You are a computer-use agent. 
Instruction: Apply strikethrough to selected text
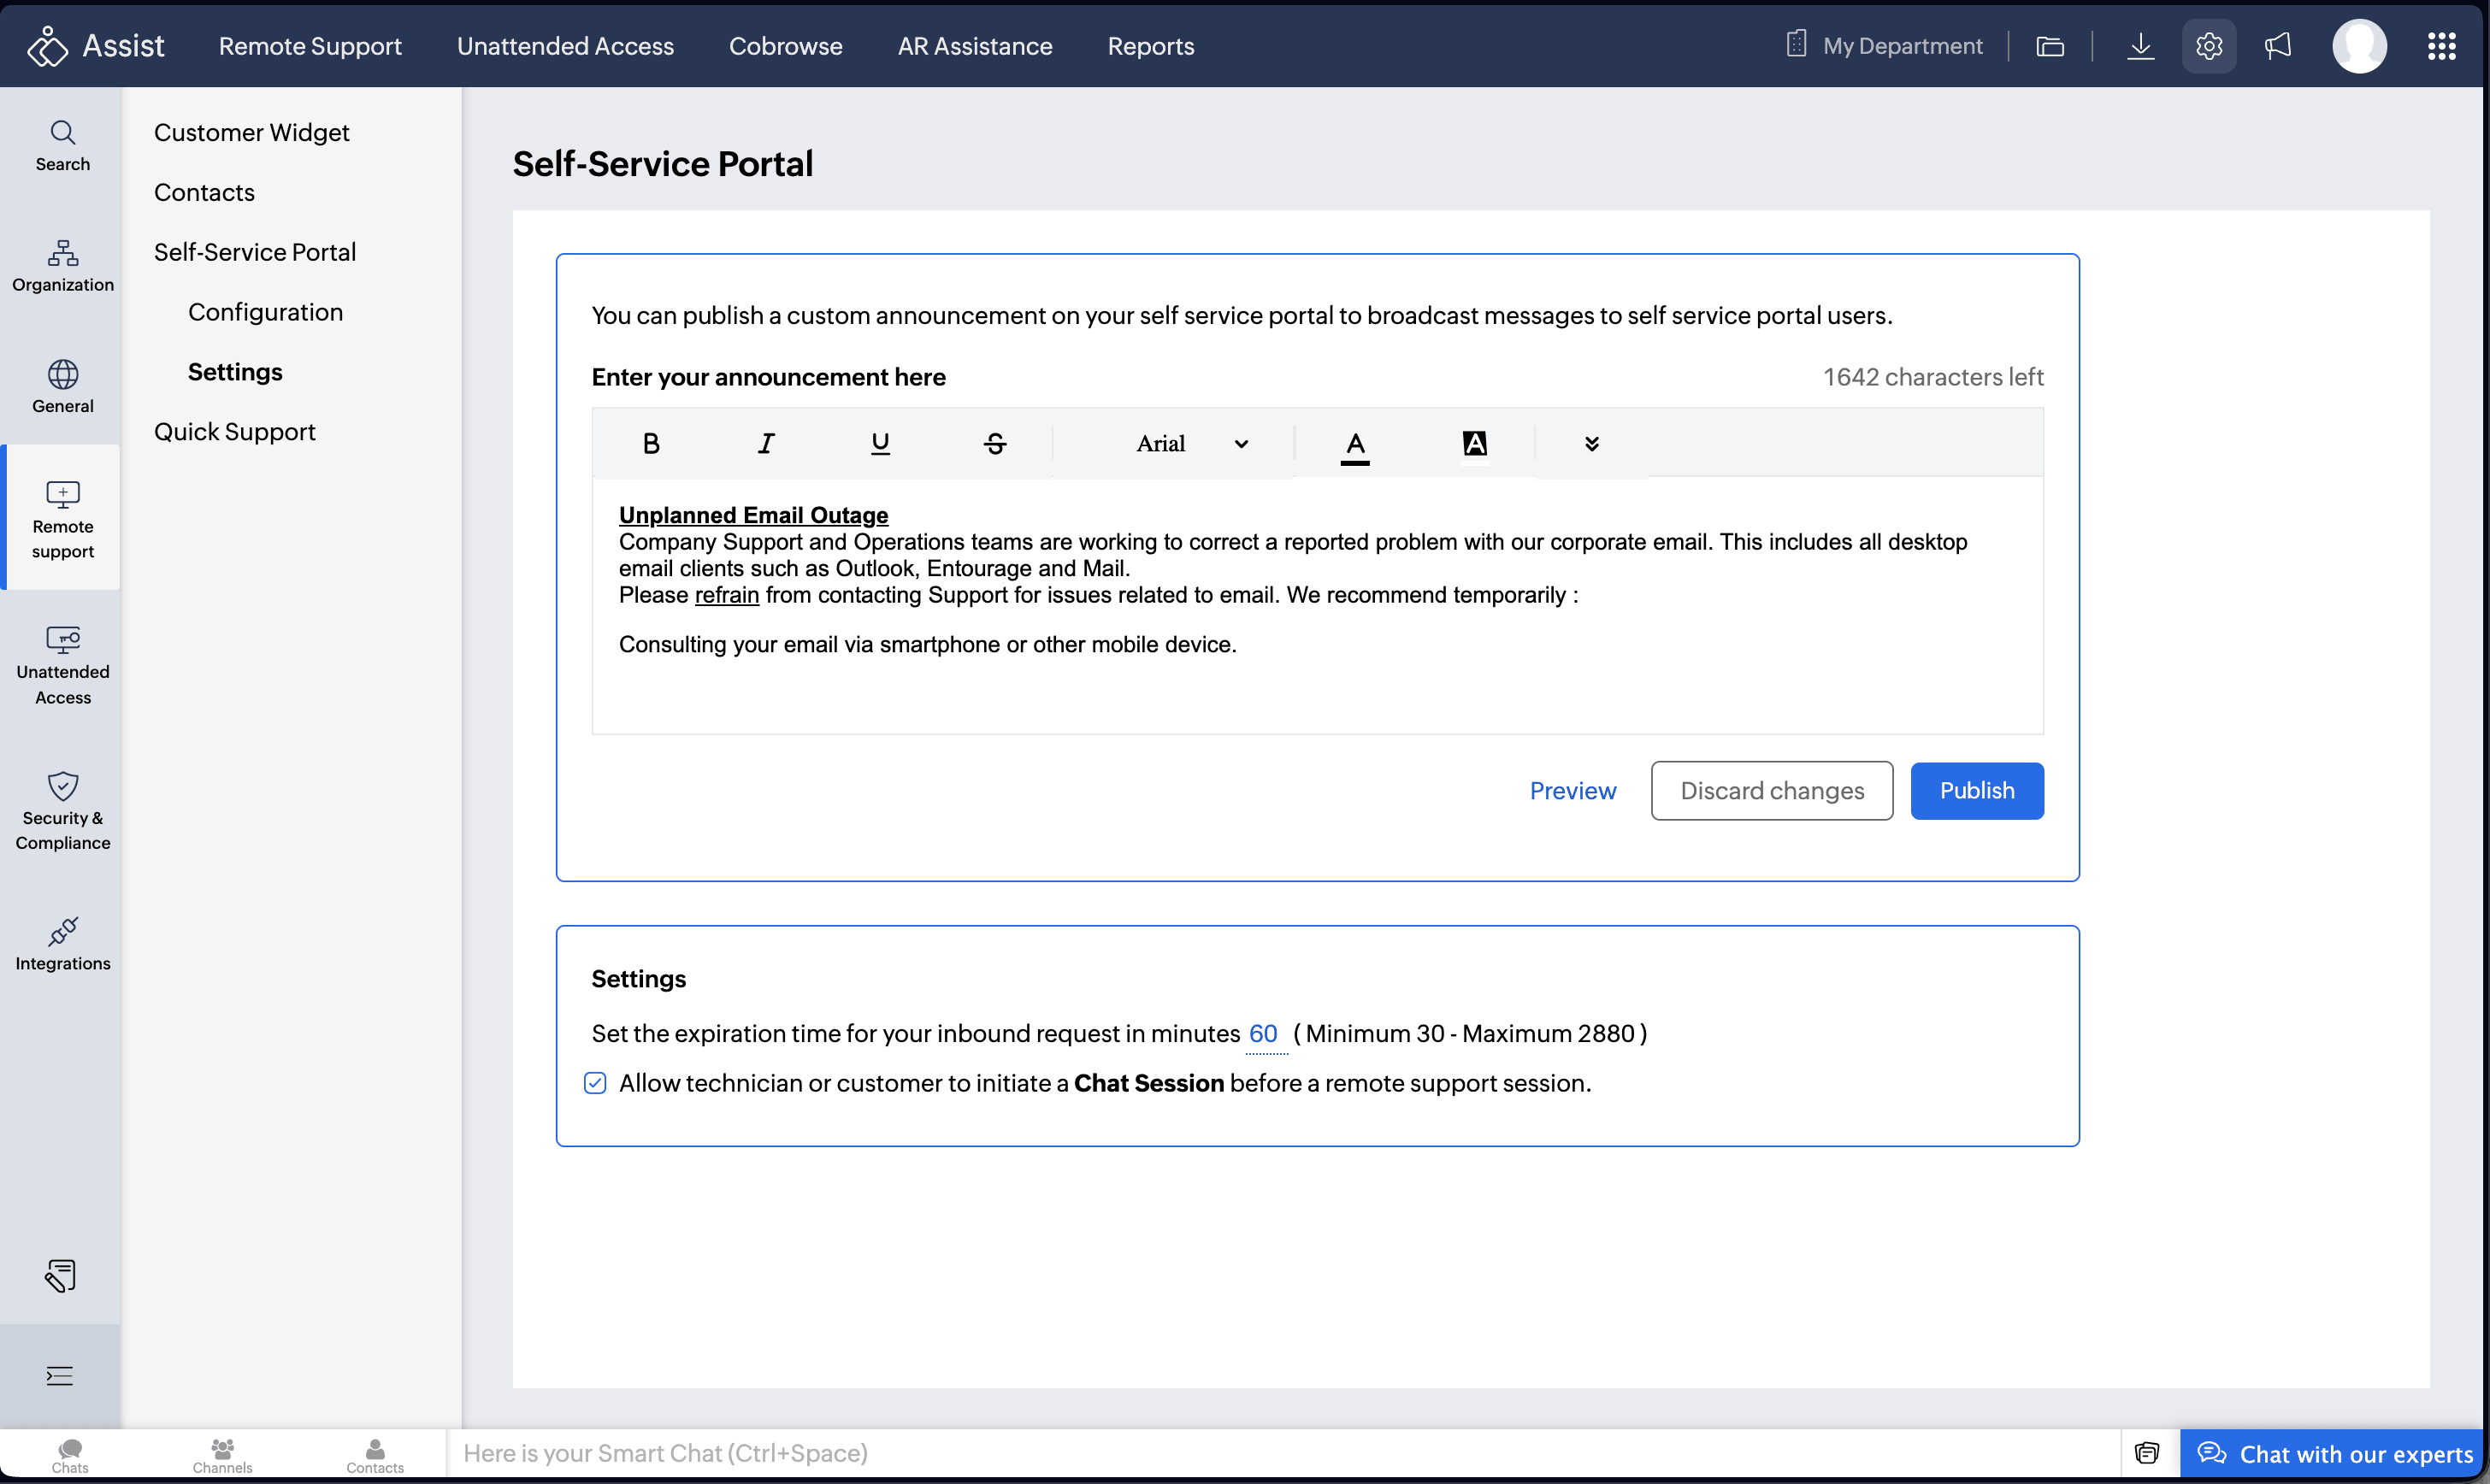(994, 443)
